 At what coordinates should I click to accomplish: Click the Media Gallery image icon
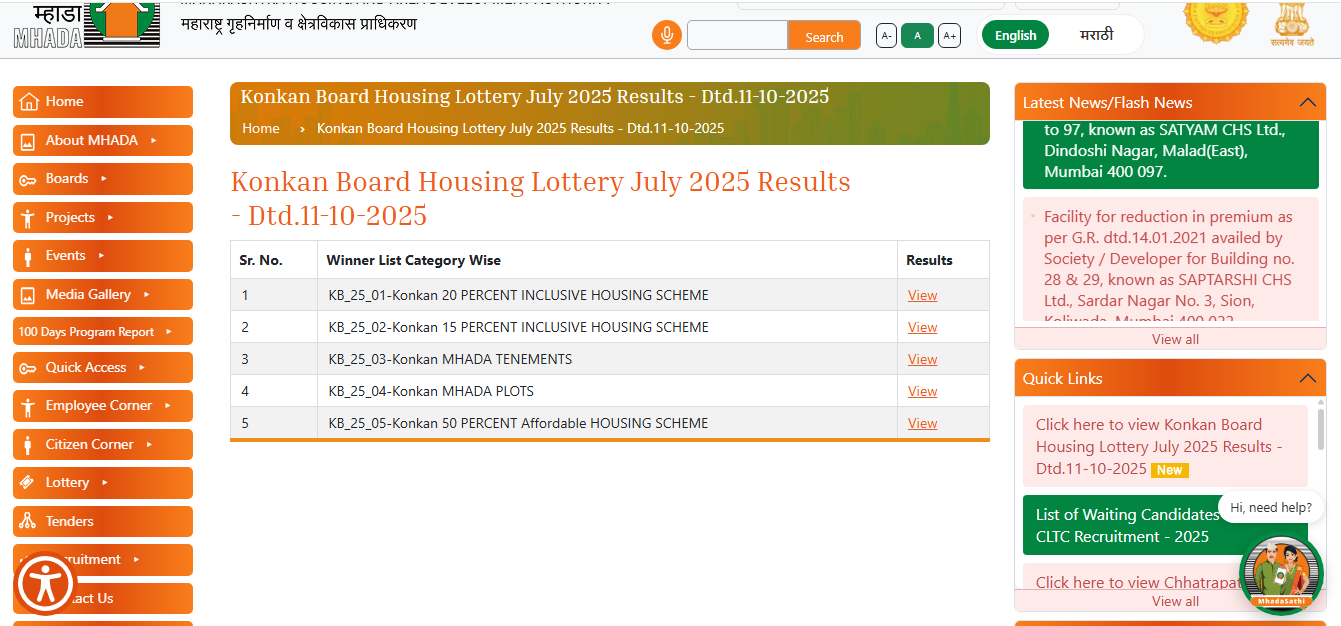pyautogui.click(x=28, y=294)
